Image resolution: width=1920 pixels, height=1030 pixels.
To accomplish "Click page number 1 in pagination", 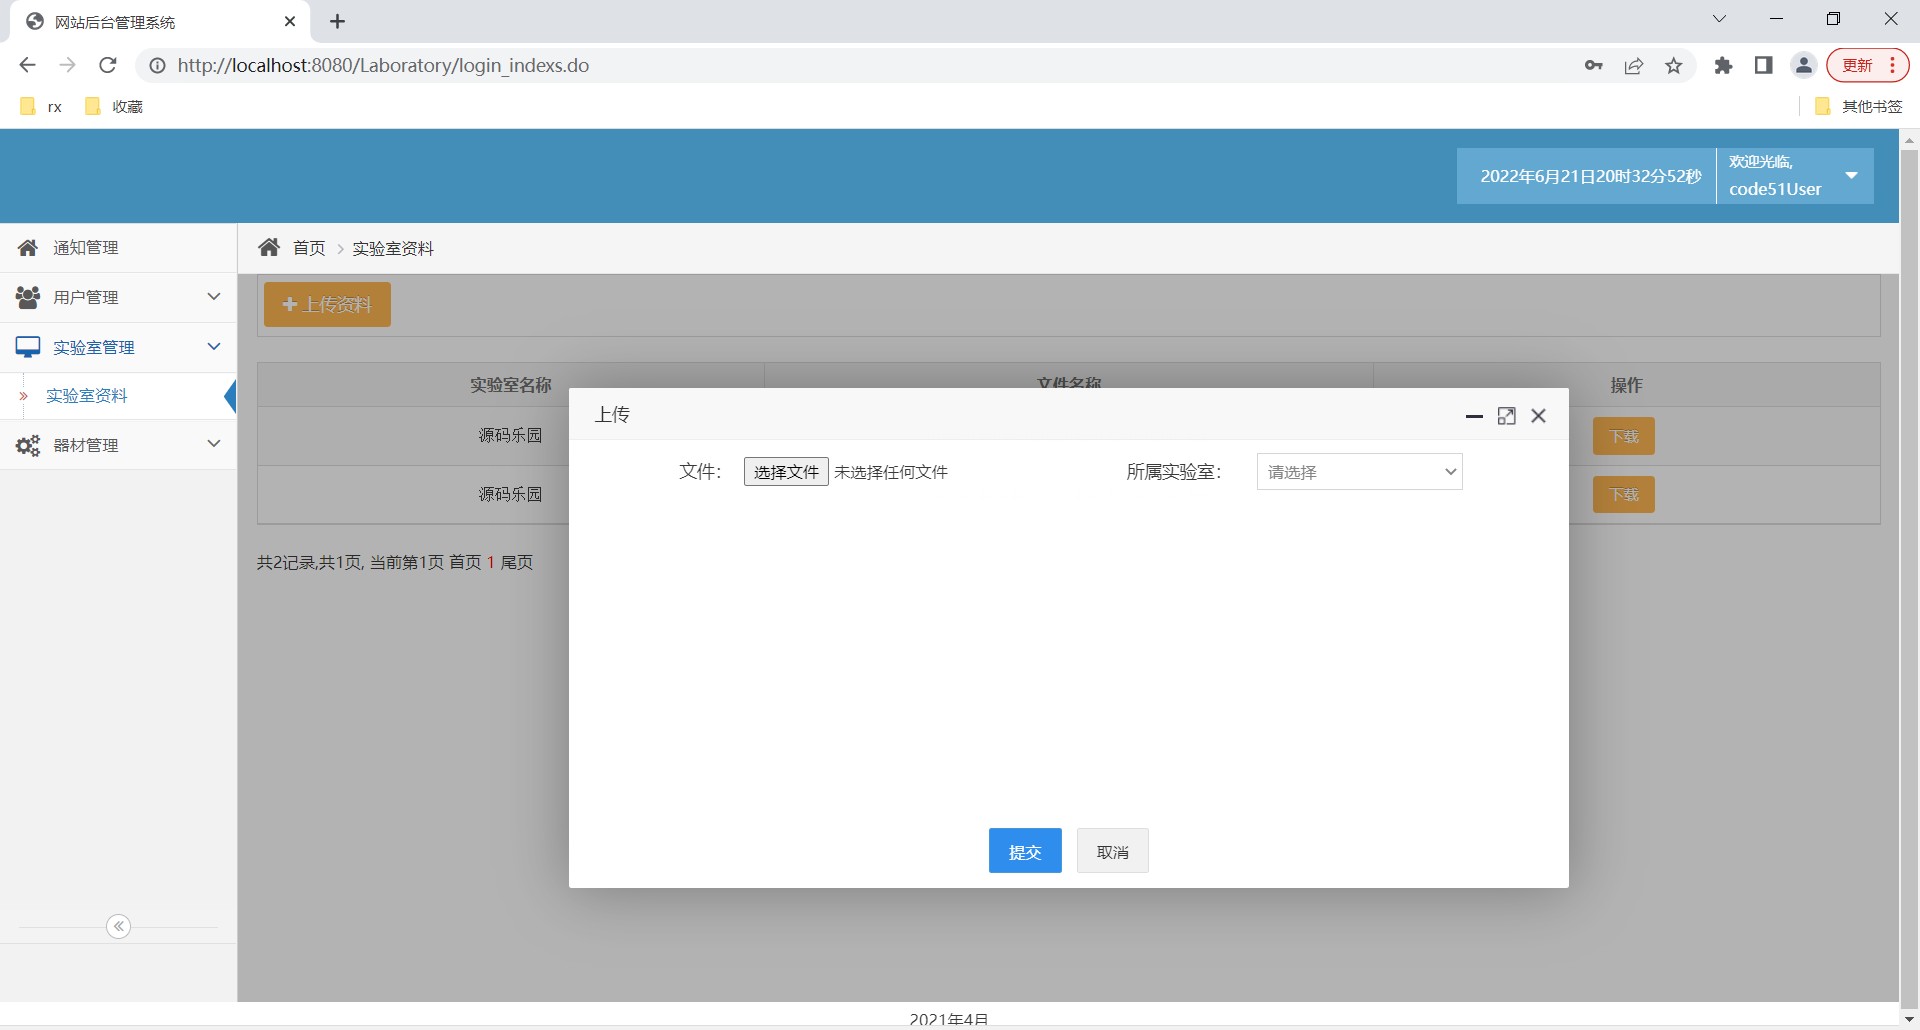I will tap(491, 562).
